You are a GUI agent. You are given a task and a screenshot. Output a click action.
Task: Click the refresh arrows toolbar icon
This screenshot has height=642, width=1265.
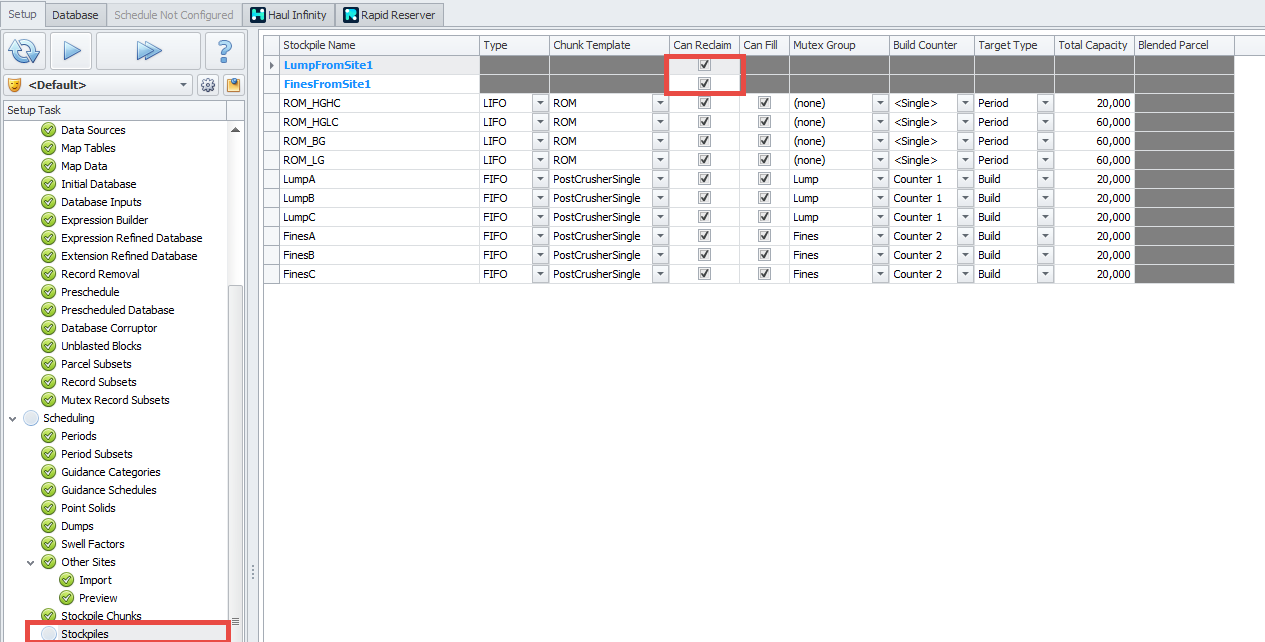(x=24, y=51)
